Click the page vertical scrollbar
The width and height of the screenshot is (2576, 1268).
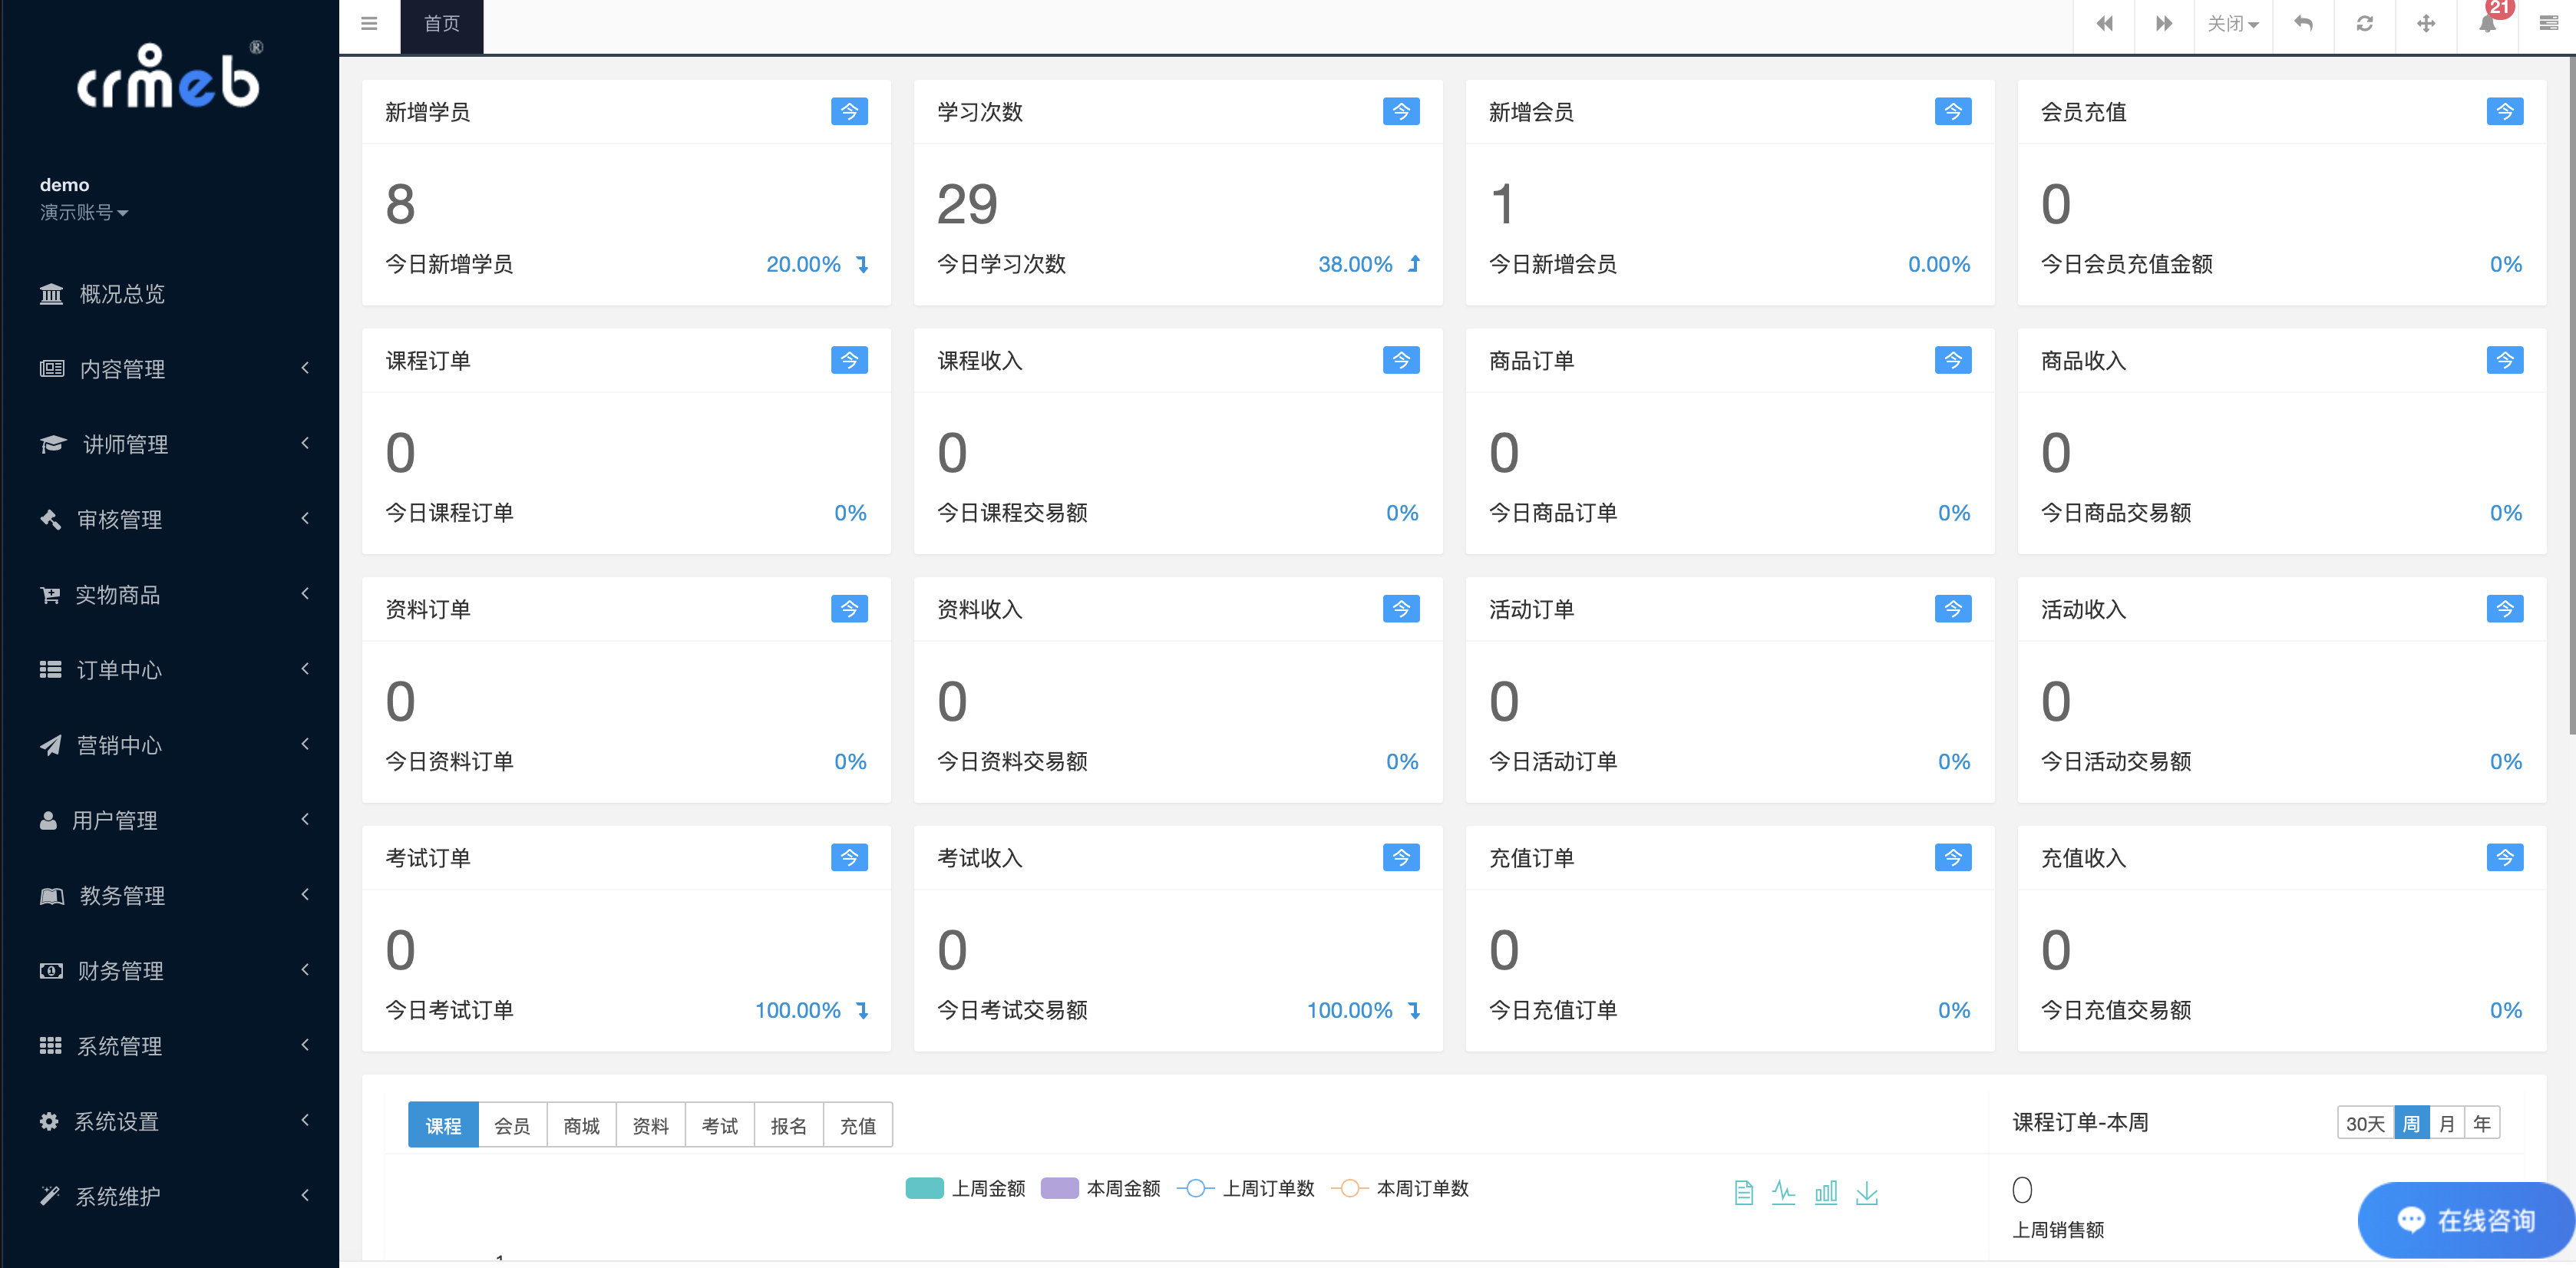(x=2571, y=395)
